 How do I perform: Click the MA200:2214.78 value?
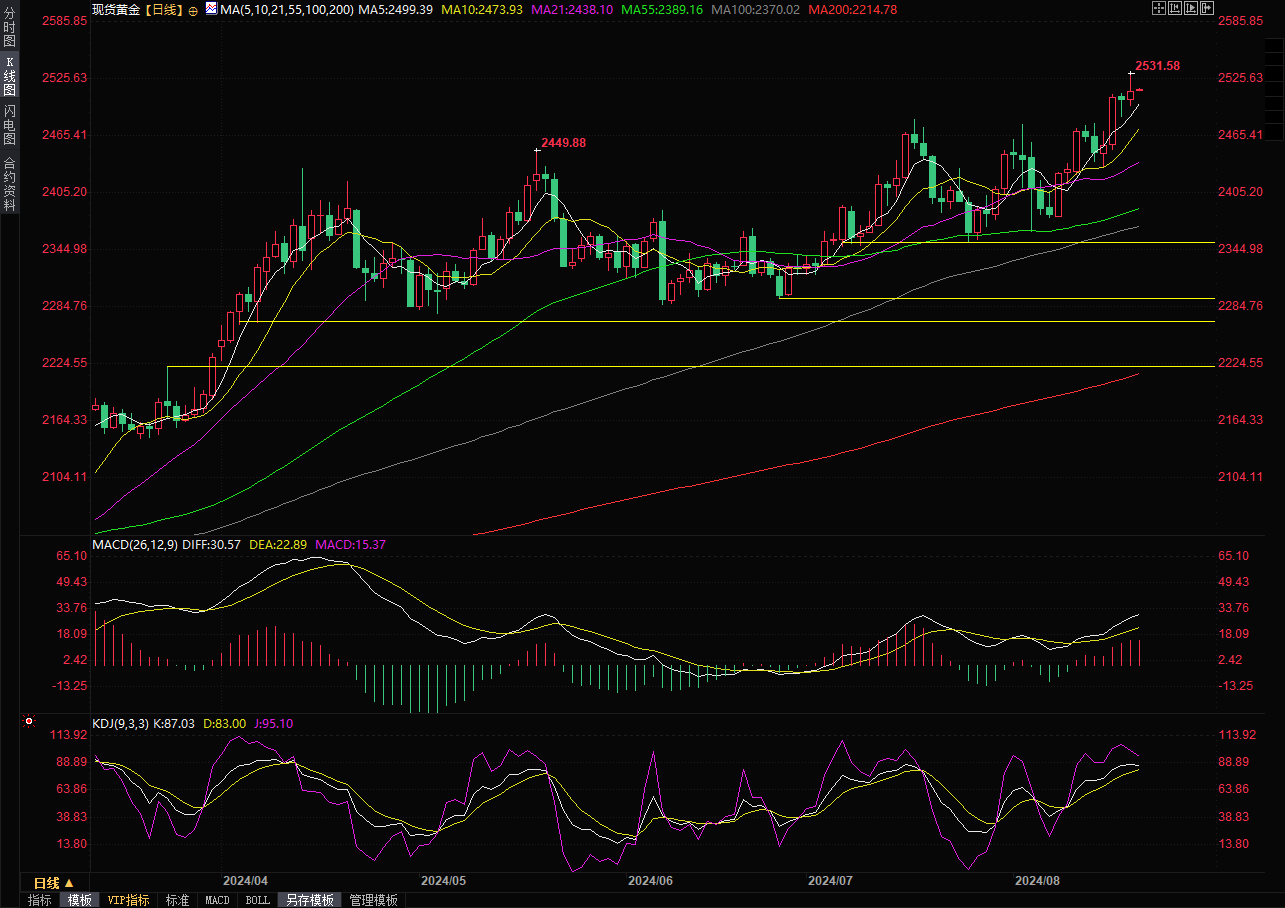pyautogui.click(x=852, y=9)
